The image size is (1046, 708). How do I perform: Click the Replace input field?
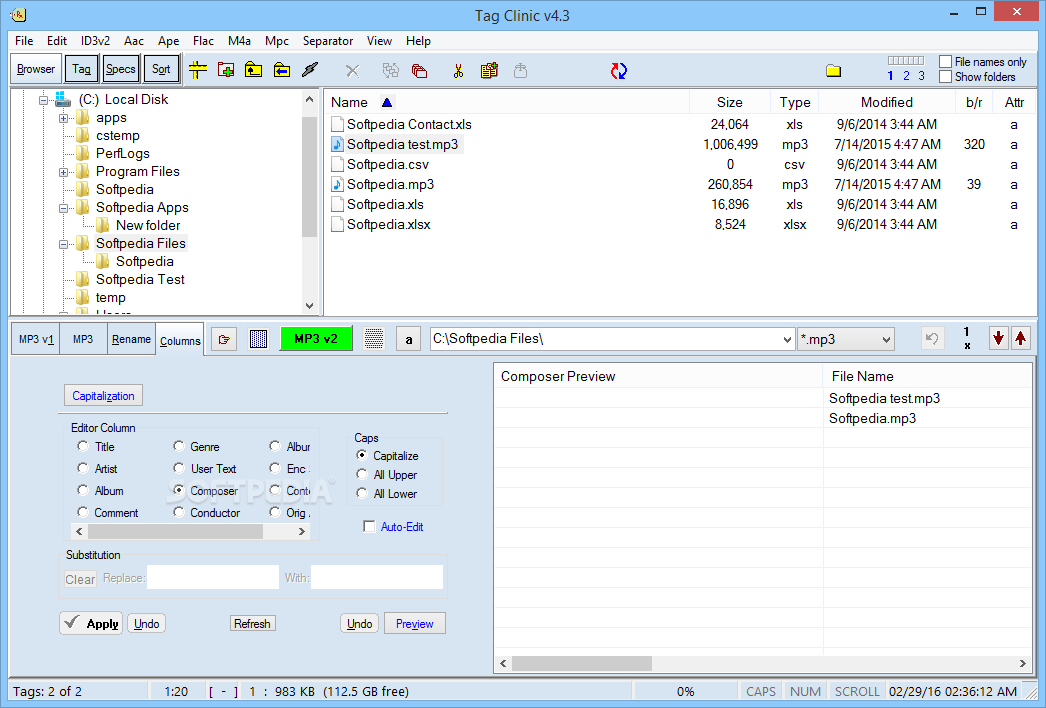pyautogui.click(x=213, y=577)
